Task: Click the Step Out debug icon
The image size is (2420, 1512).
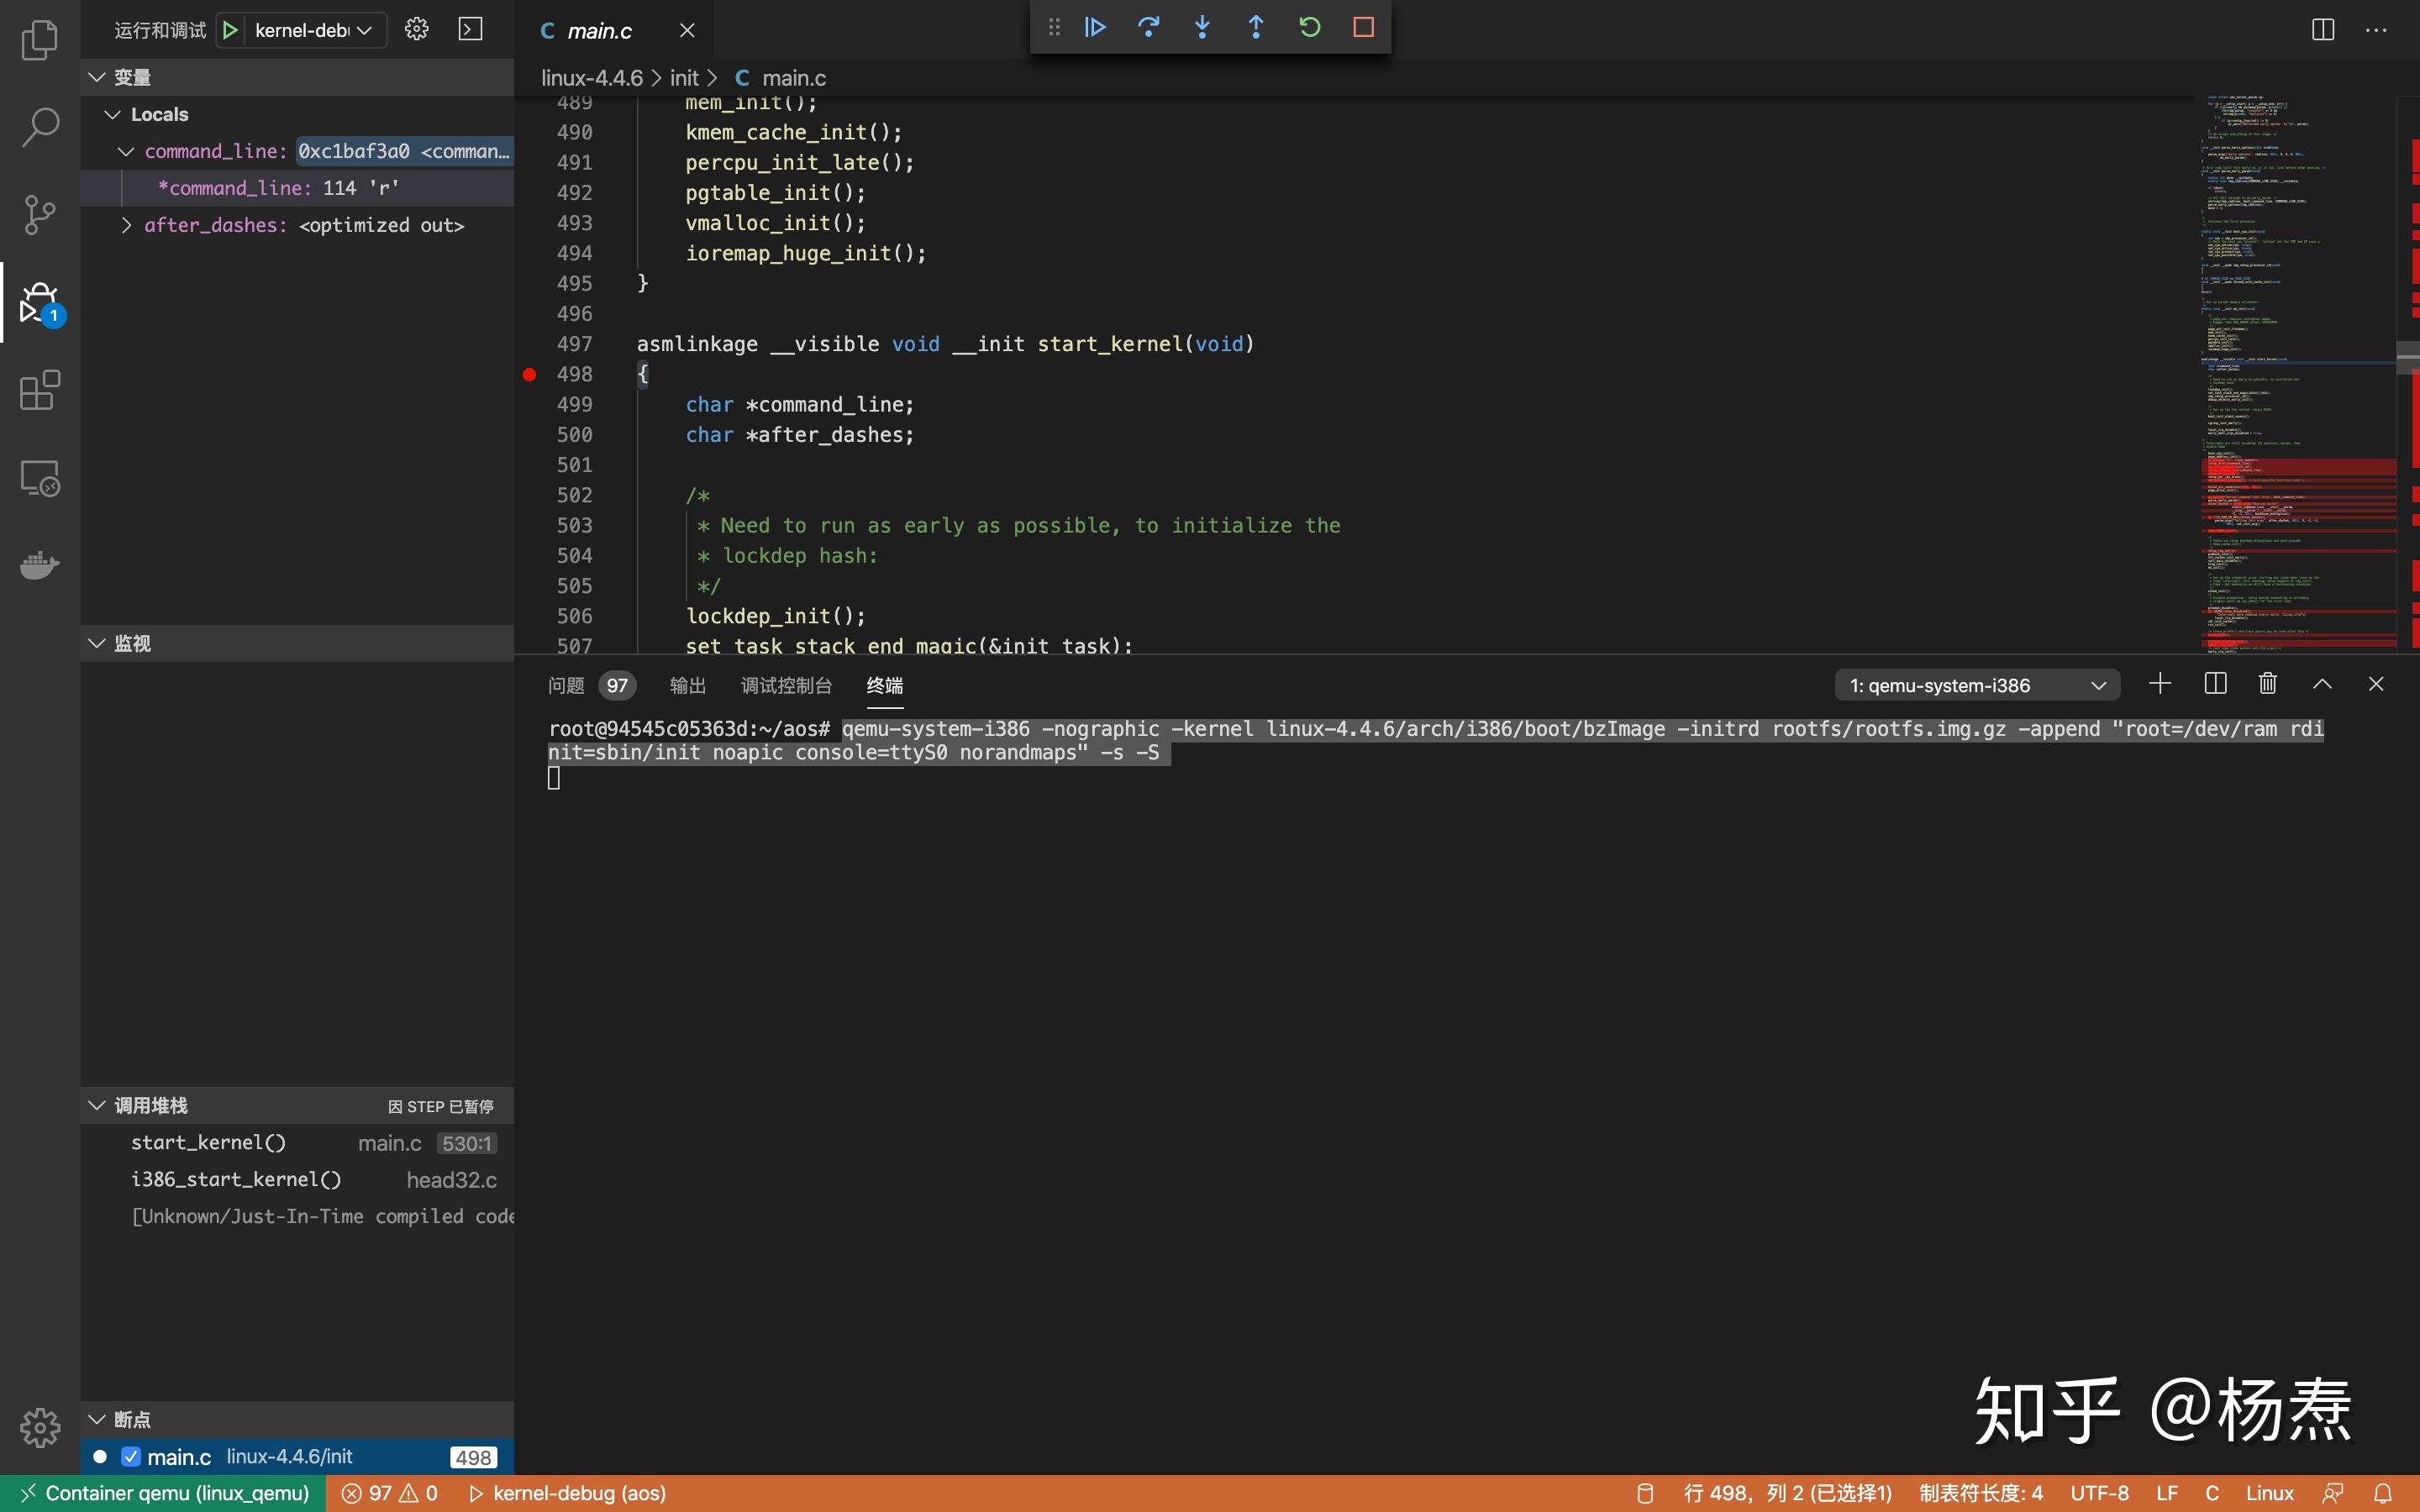Action: click(1256, 28)
